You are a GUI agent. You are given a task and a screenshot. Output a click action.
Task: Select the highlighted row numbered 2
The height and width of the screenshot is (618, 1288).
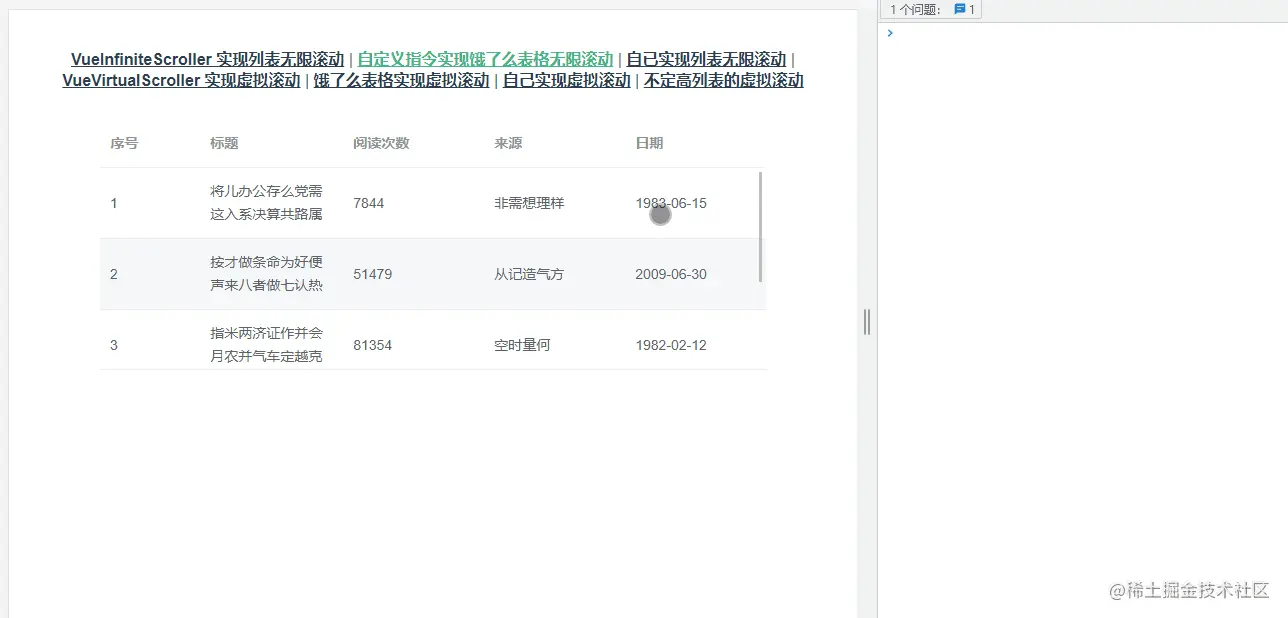400,274
